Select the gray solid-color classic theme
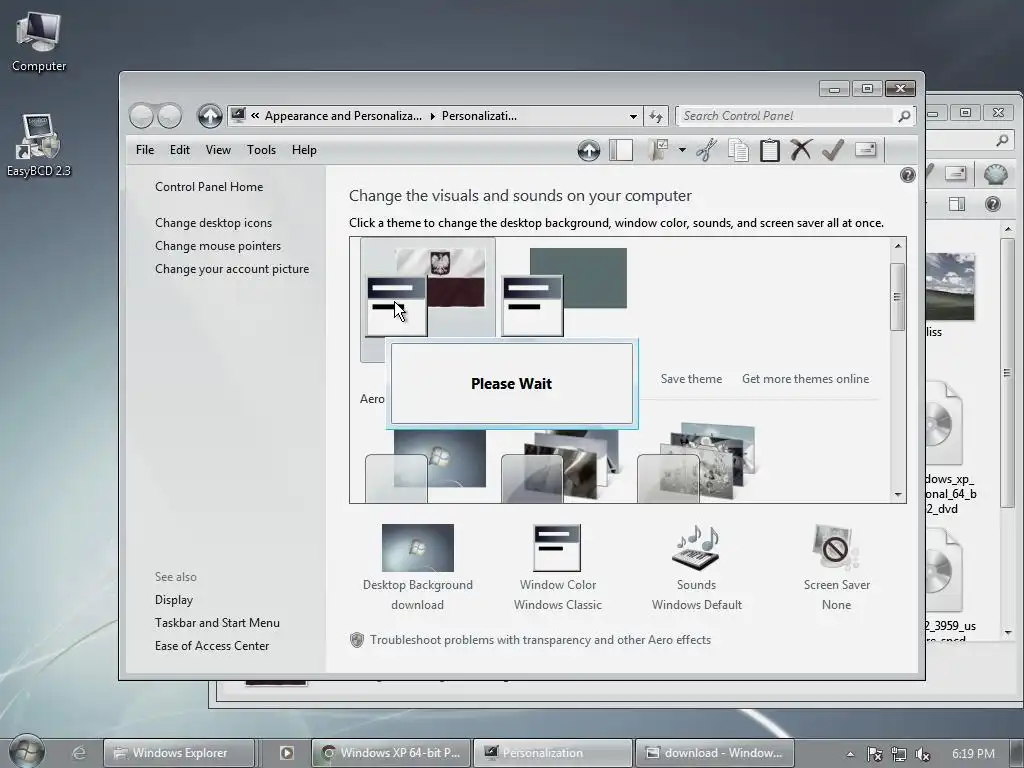 (564, 291)
